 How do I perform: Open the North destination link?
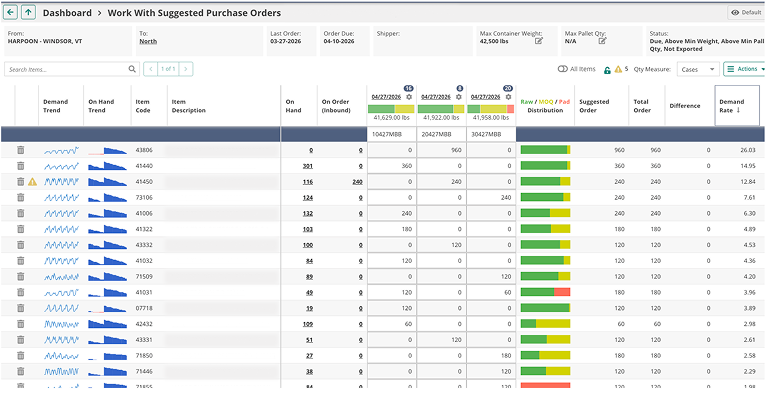(148, 42)
